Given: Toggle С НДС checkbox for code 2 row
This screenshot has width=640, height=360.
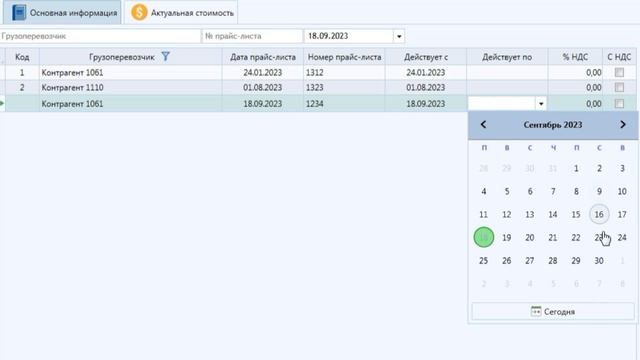Looking at the screenshot, I should pos(619,87).
